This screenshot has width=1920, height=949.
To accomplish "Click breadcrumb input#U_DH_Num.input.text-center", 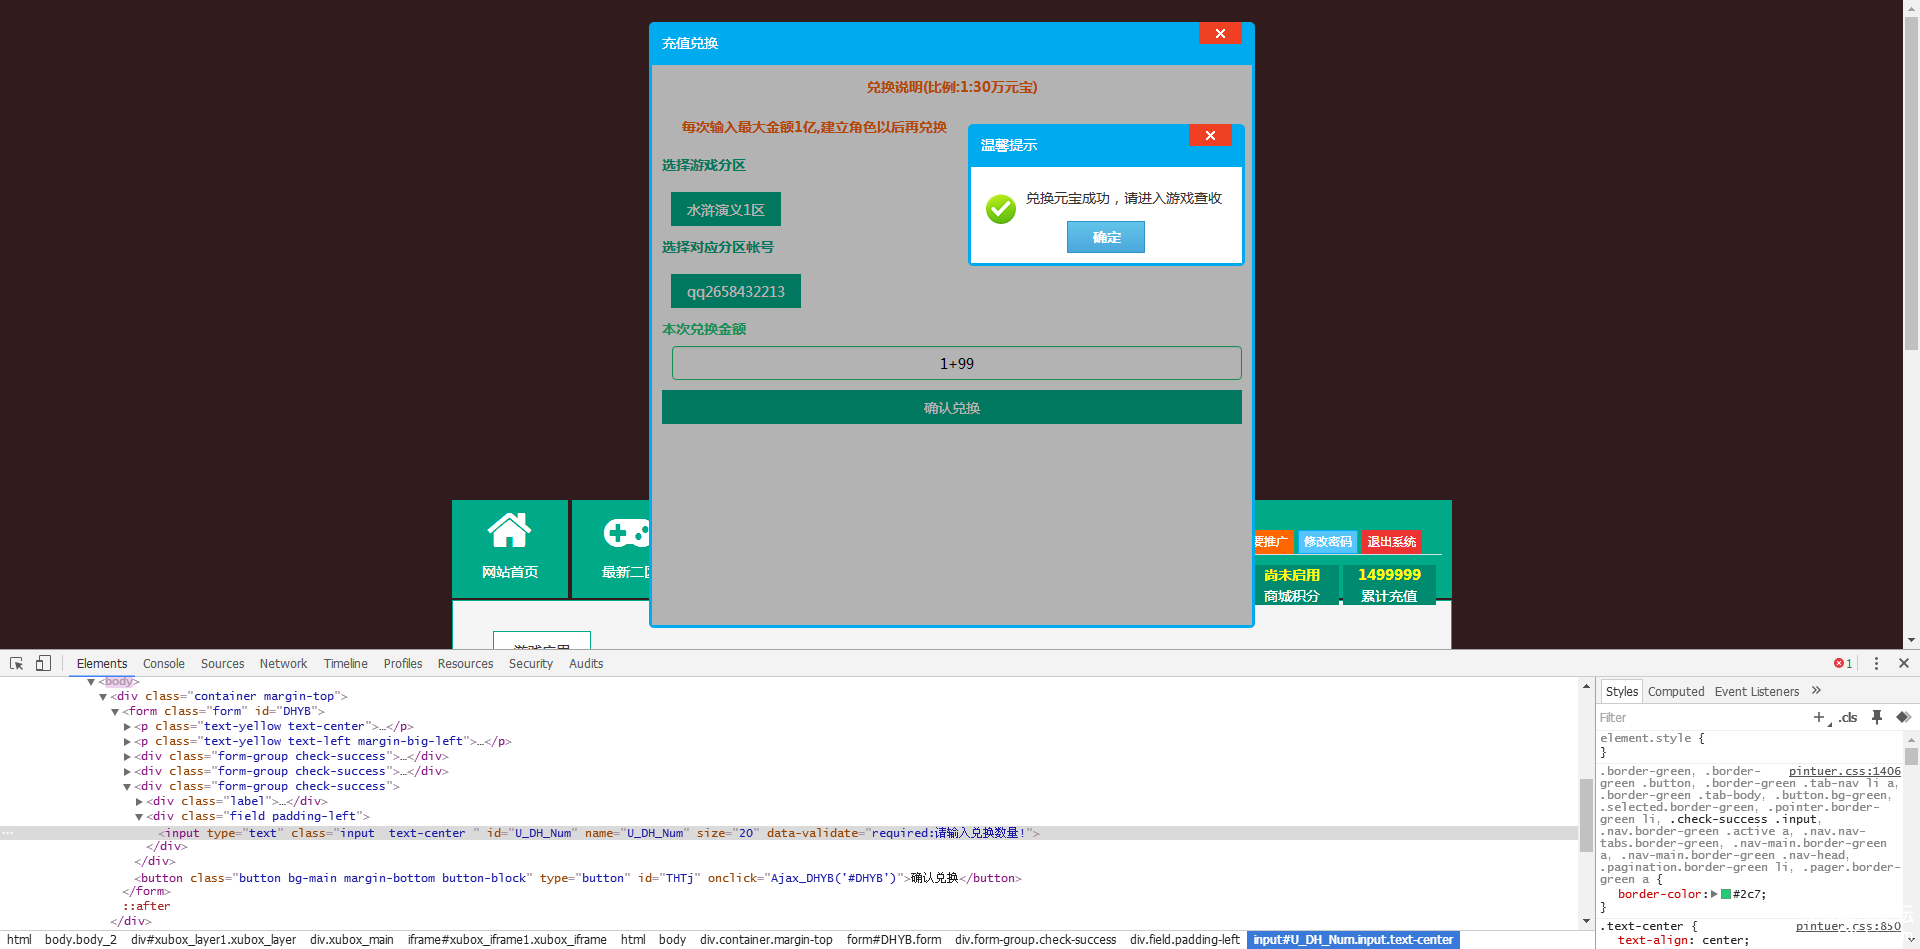I will pyautogui.click(x=1353, y=939).
